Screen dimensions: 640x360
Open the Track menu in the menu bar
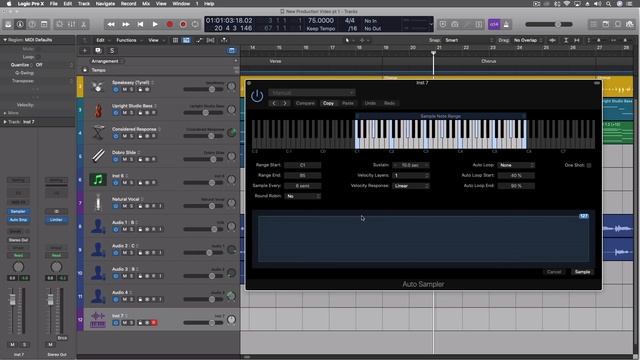84,4
